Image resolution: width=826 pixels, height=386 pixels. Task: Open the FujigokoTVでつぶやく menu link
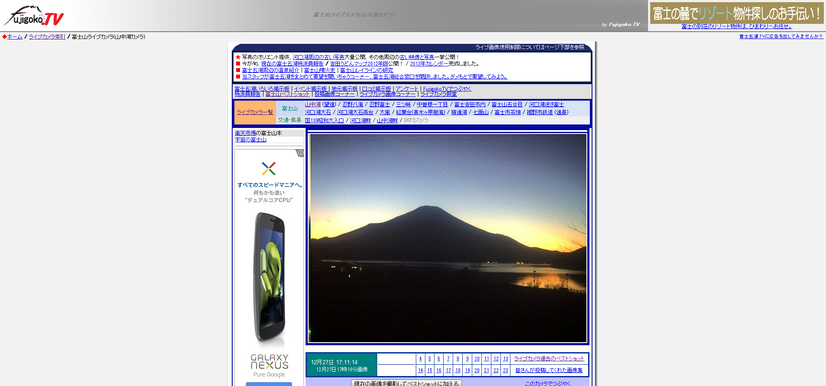[447, 89]
